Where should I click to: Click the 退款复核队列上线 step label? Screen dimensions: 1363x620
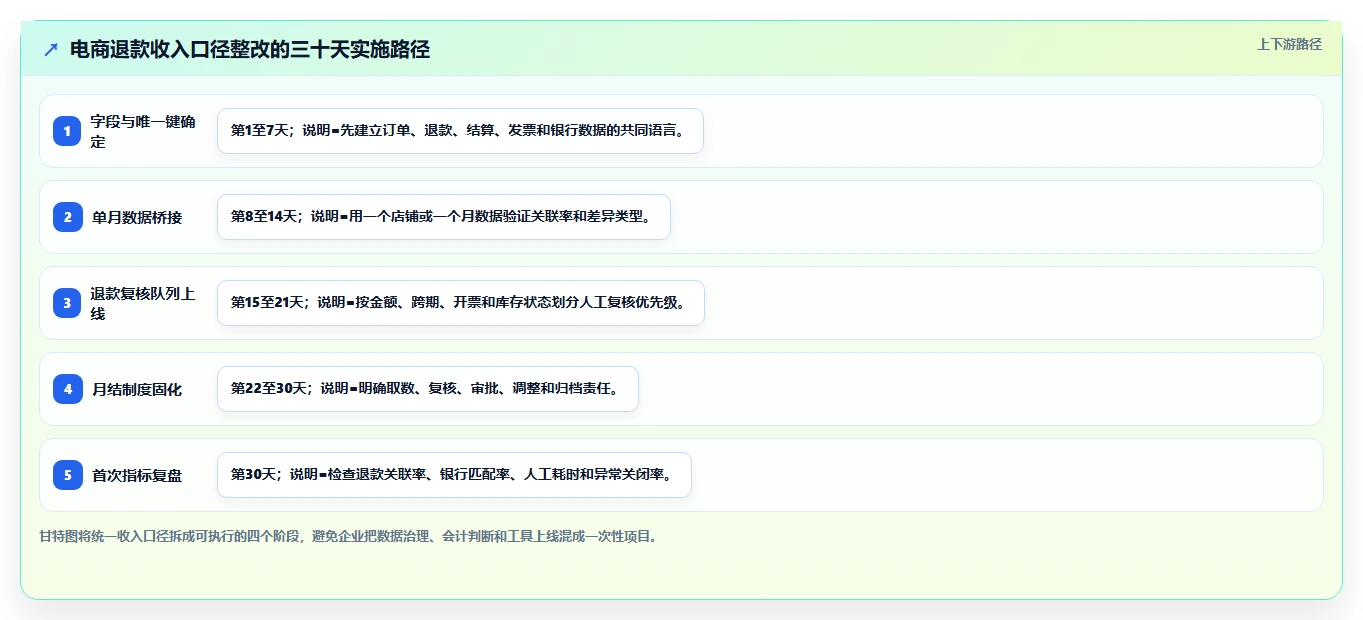click(x=143, y=303)
